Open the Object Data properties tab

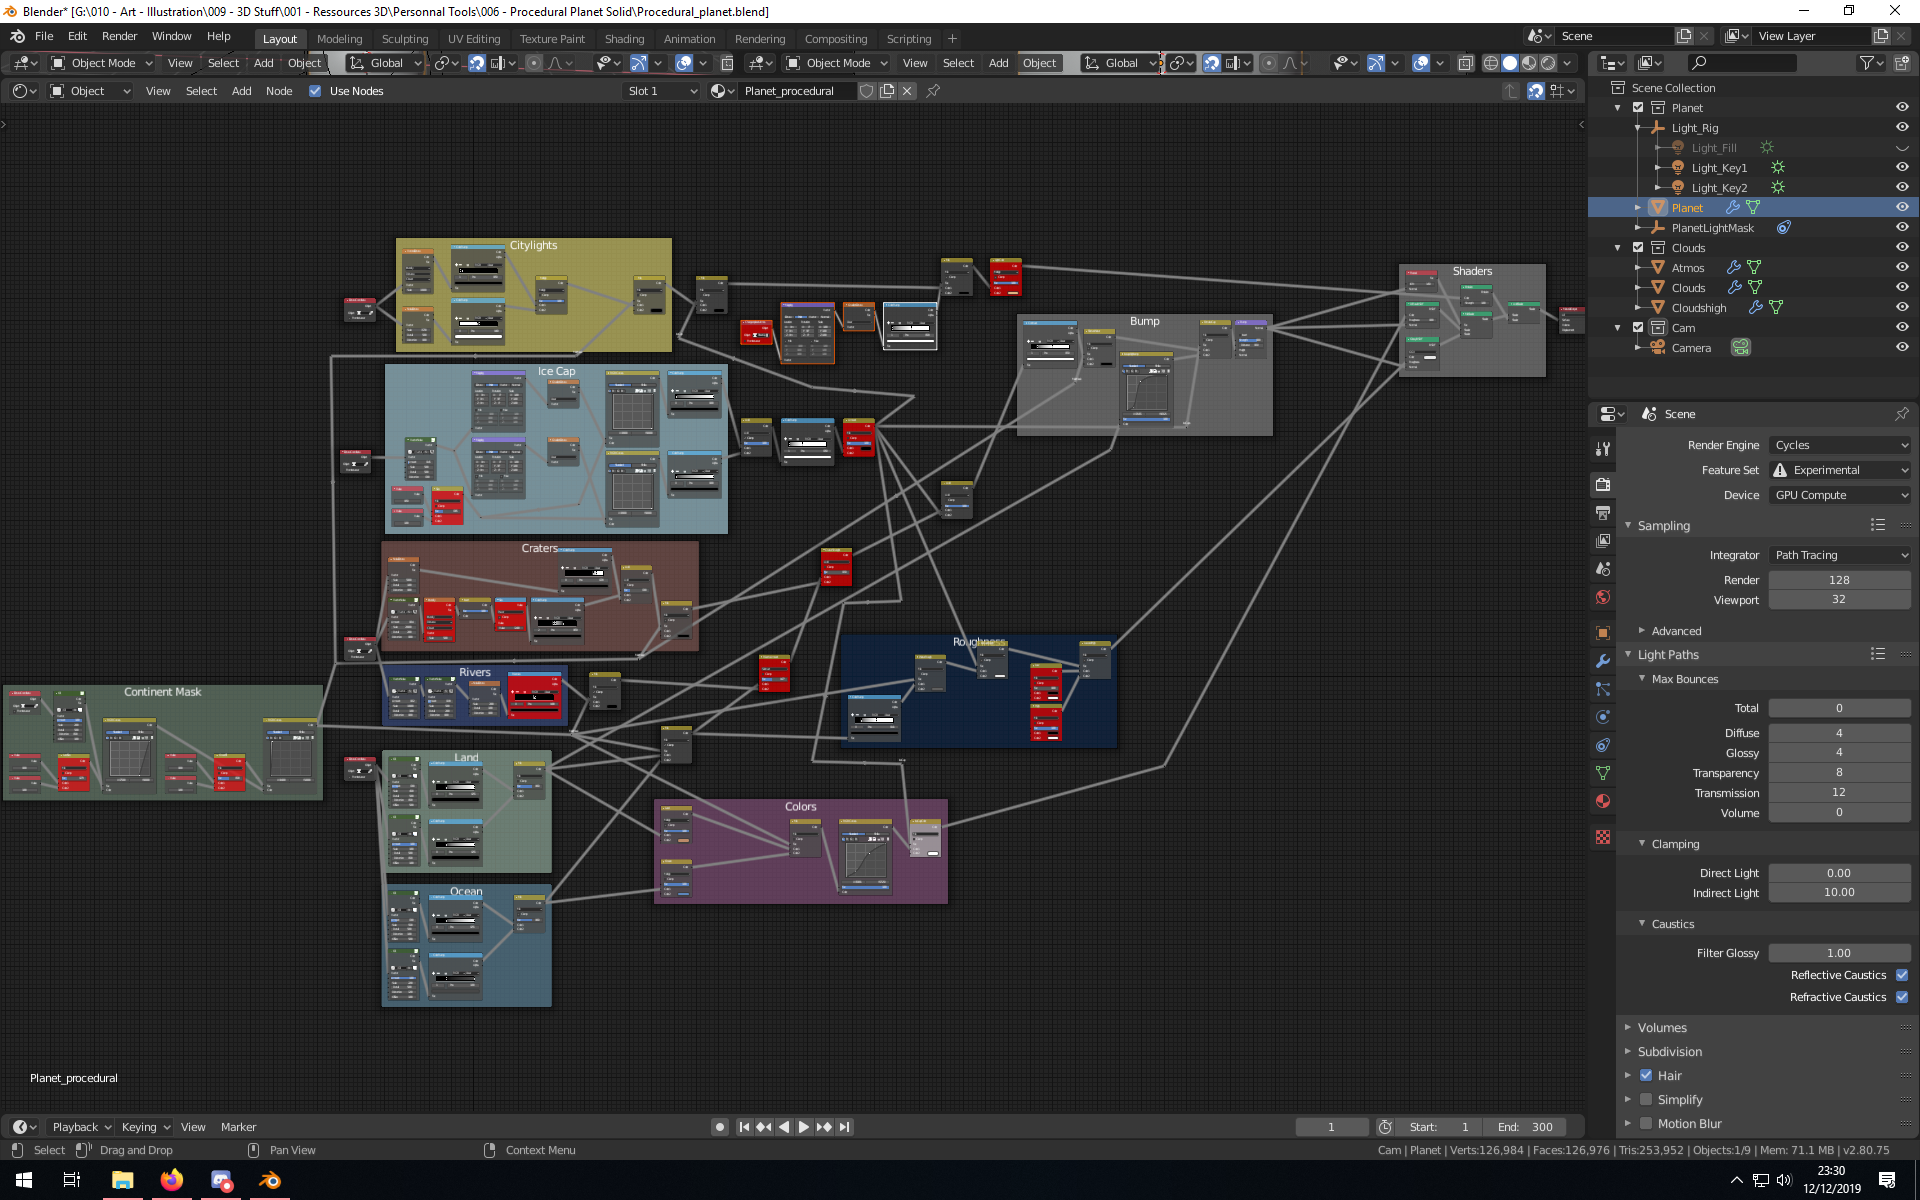tap(1603, 773)
